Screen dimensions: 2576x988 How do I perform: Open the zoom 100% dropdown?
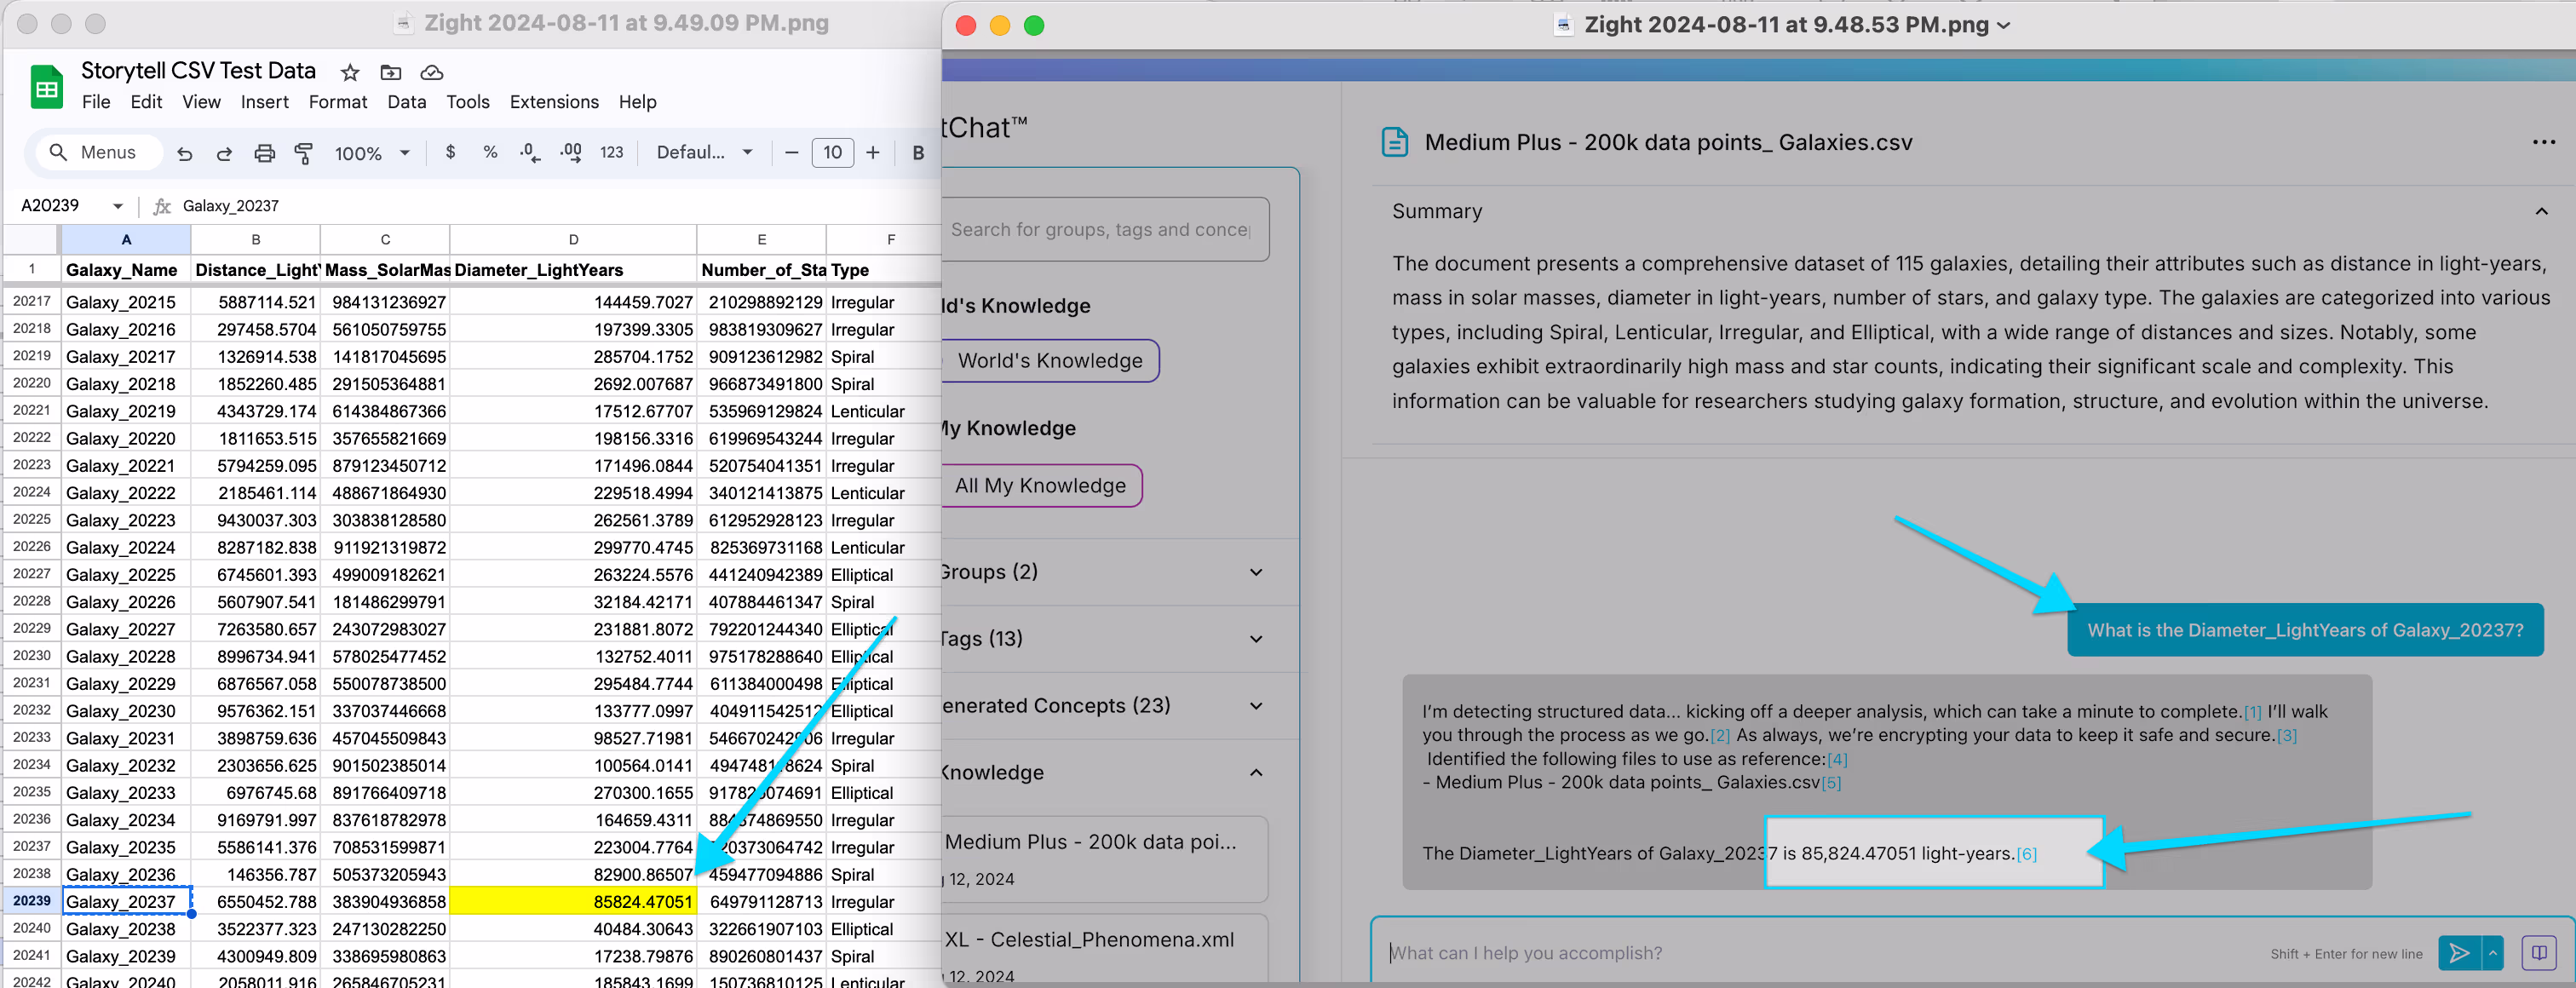[x=372, y=153]
